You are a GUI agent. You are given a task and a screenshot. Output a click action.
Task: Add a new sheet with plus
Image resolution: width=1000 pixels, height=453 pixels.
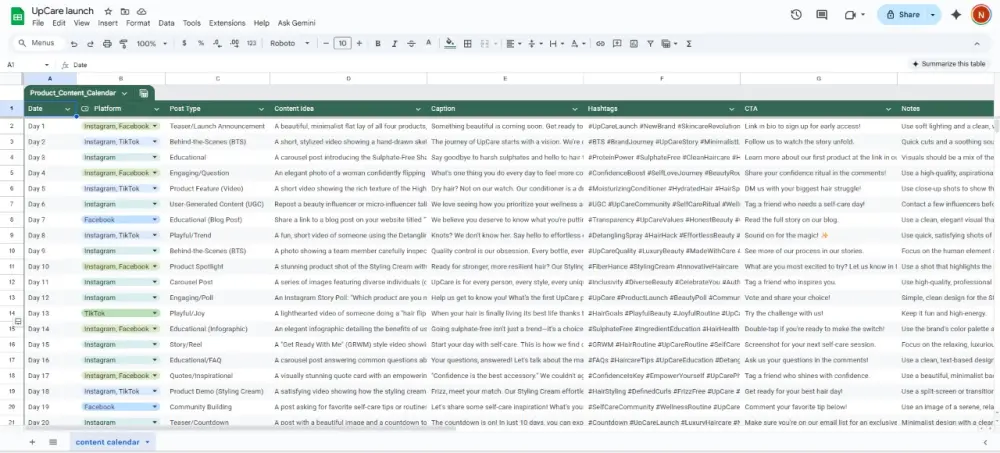[x=32, y=442]
